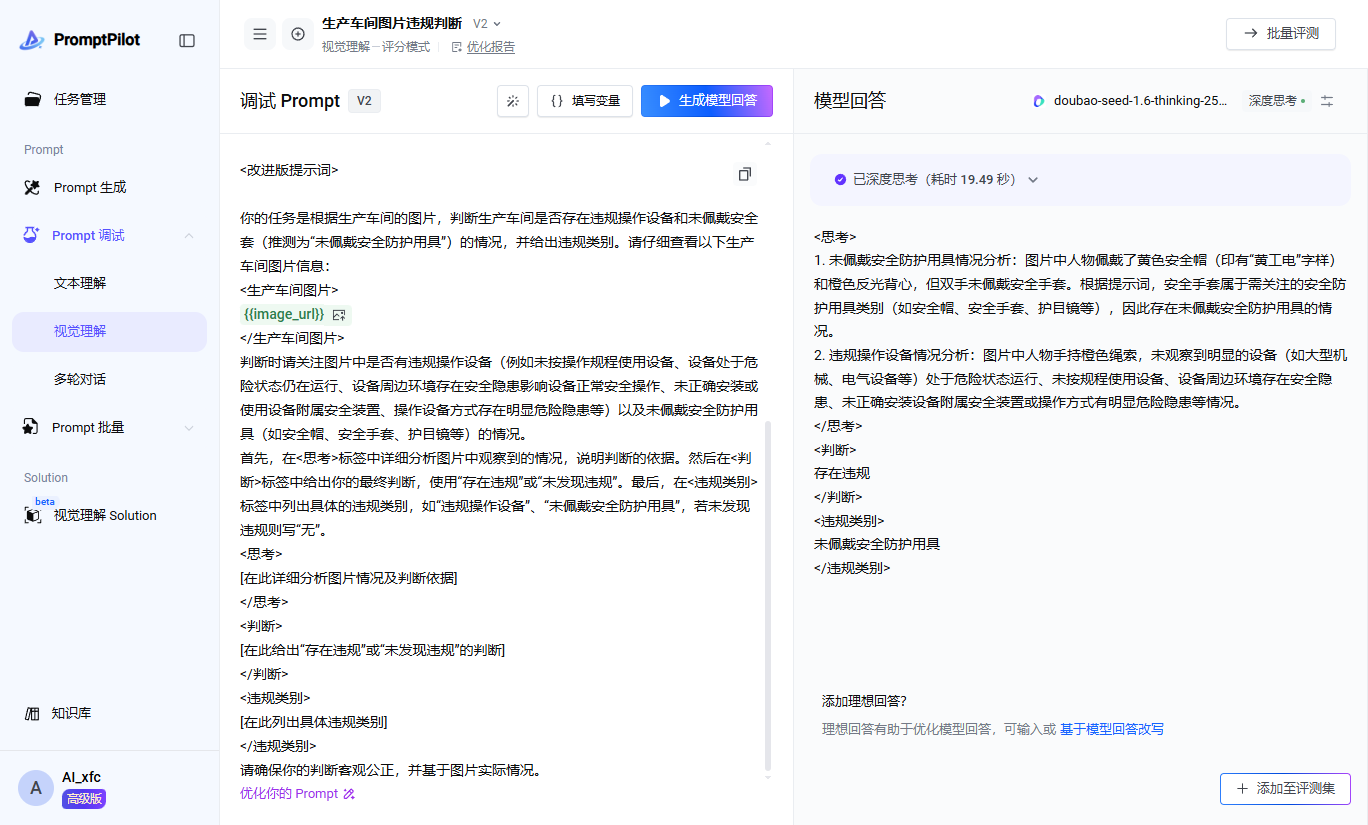This screenshot has height=825, width=1368.
Task: Click the magic wand optimize icon
Action: (x=513, y=101)
